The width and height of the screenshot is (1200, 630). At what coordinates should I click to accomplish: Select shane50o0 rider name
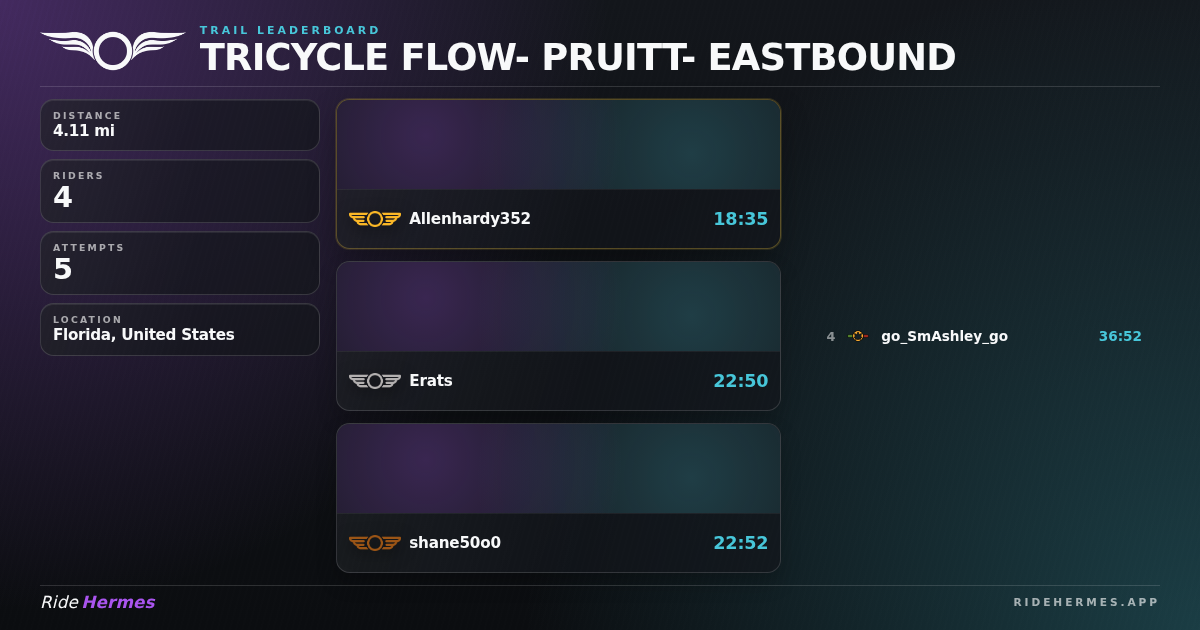[x=454, y=543]
